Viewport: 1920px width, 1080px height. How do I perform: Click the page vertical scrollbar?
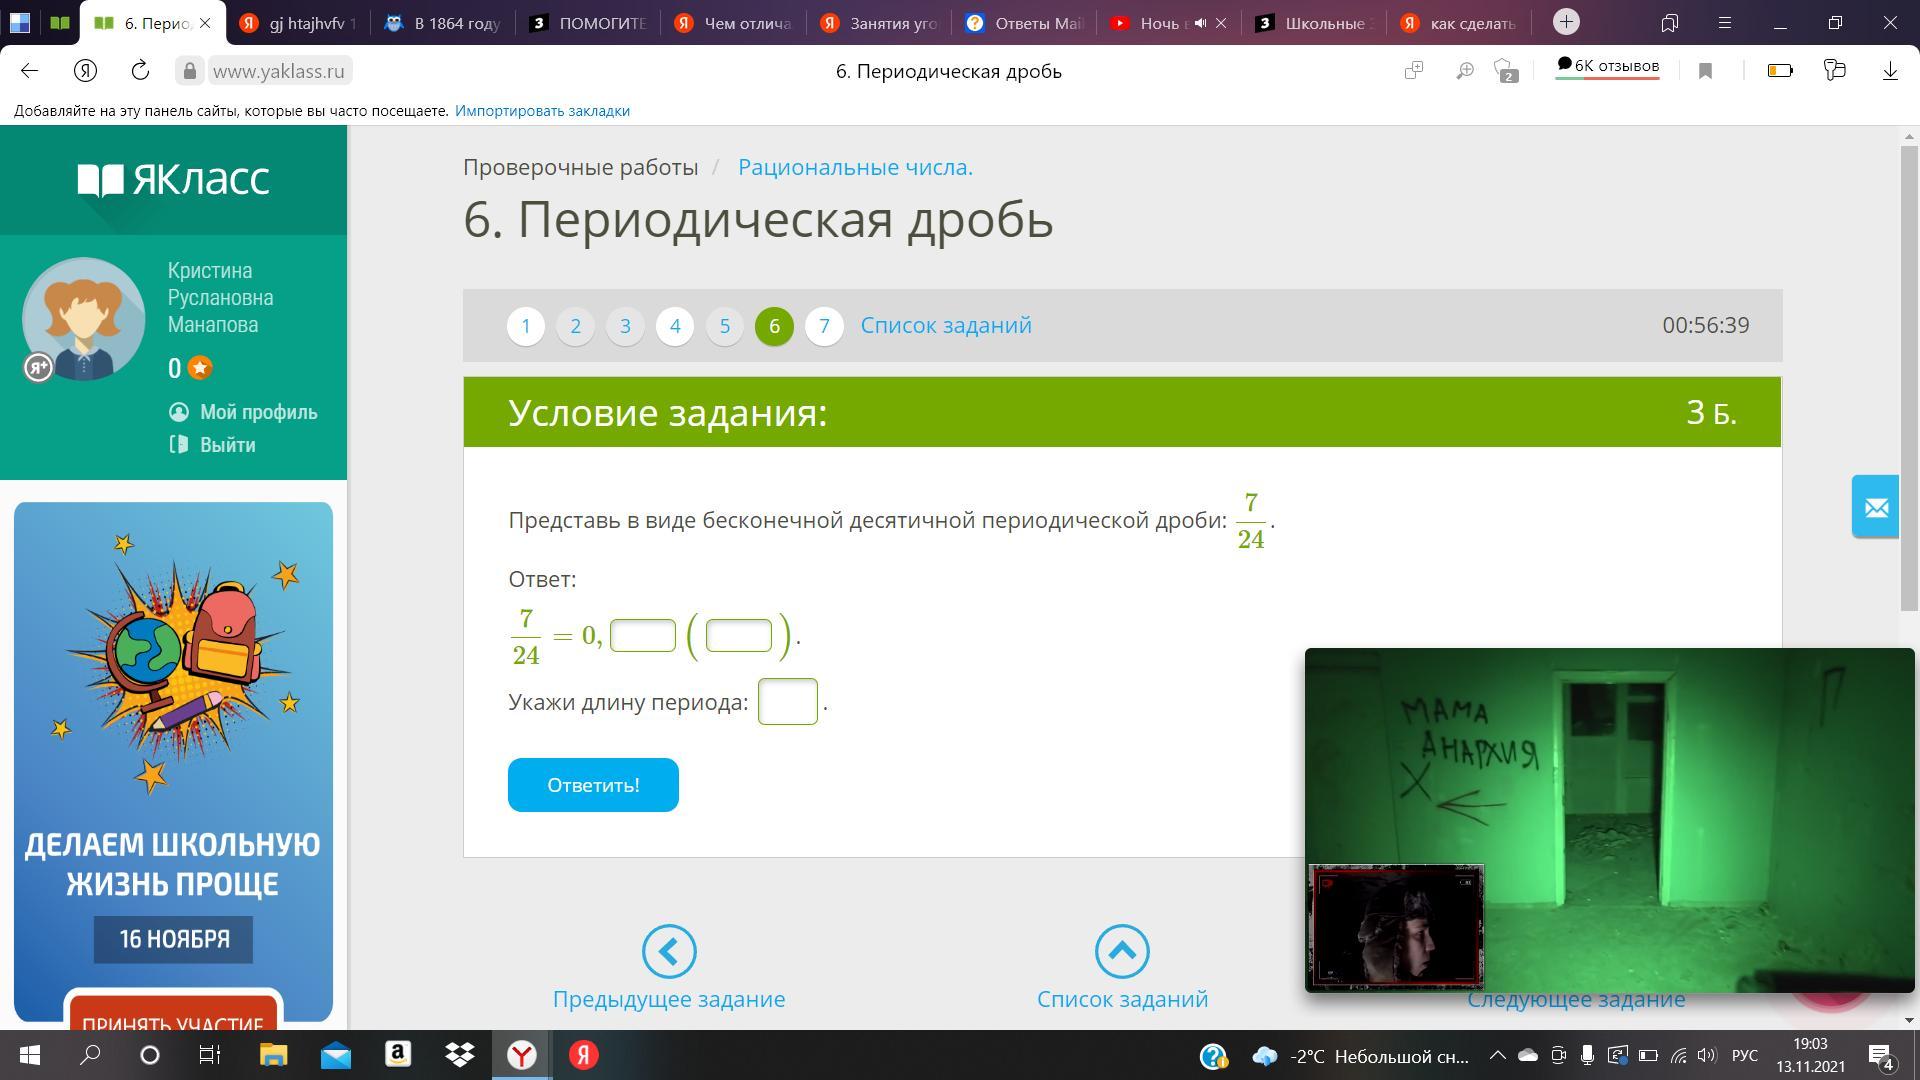1910,380
